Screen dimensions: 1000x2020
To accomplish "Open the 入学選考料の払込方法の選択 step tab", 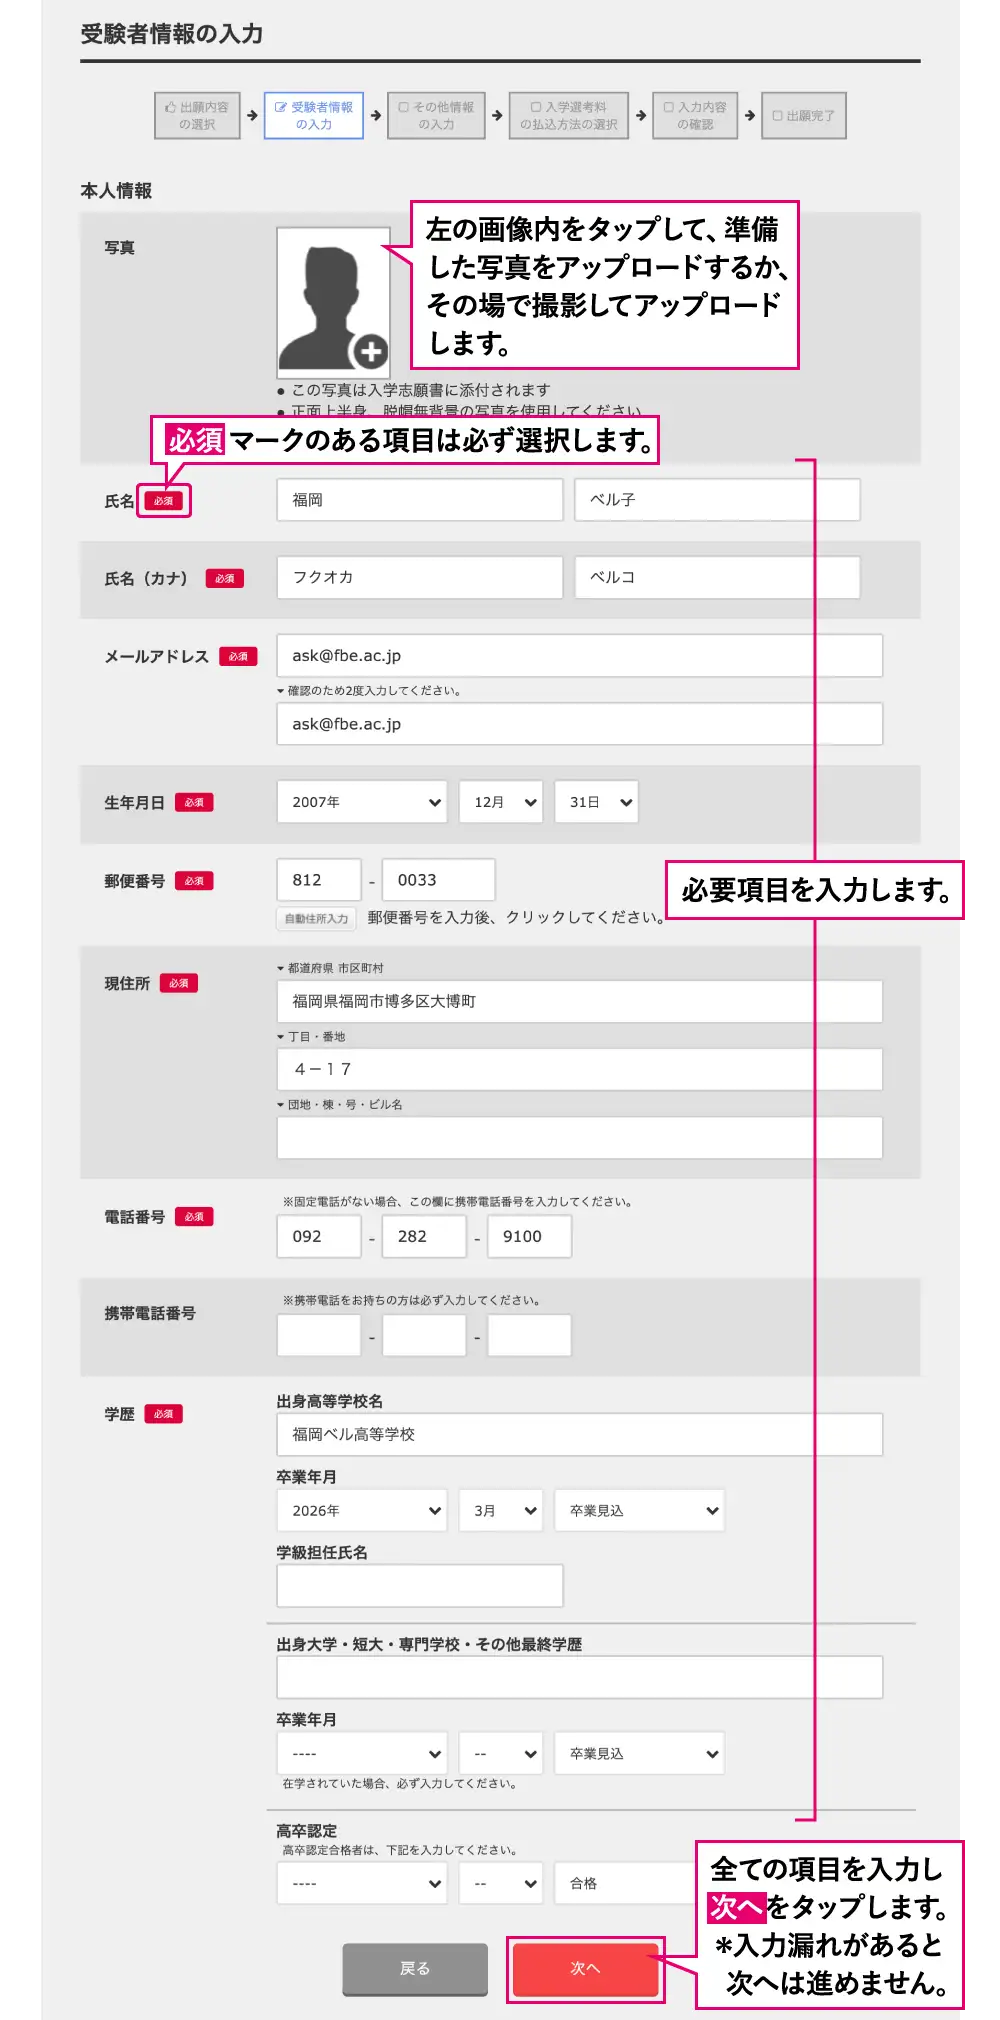I will [x=568, y=116].
